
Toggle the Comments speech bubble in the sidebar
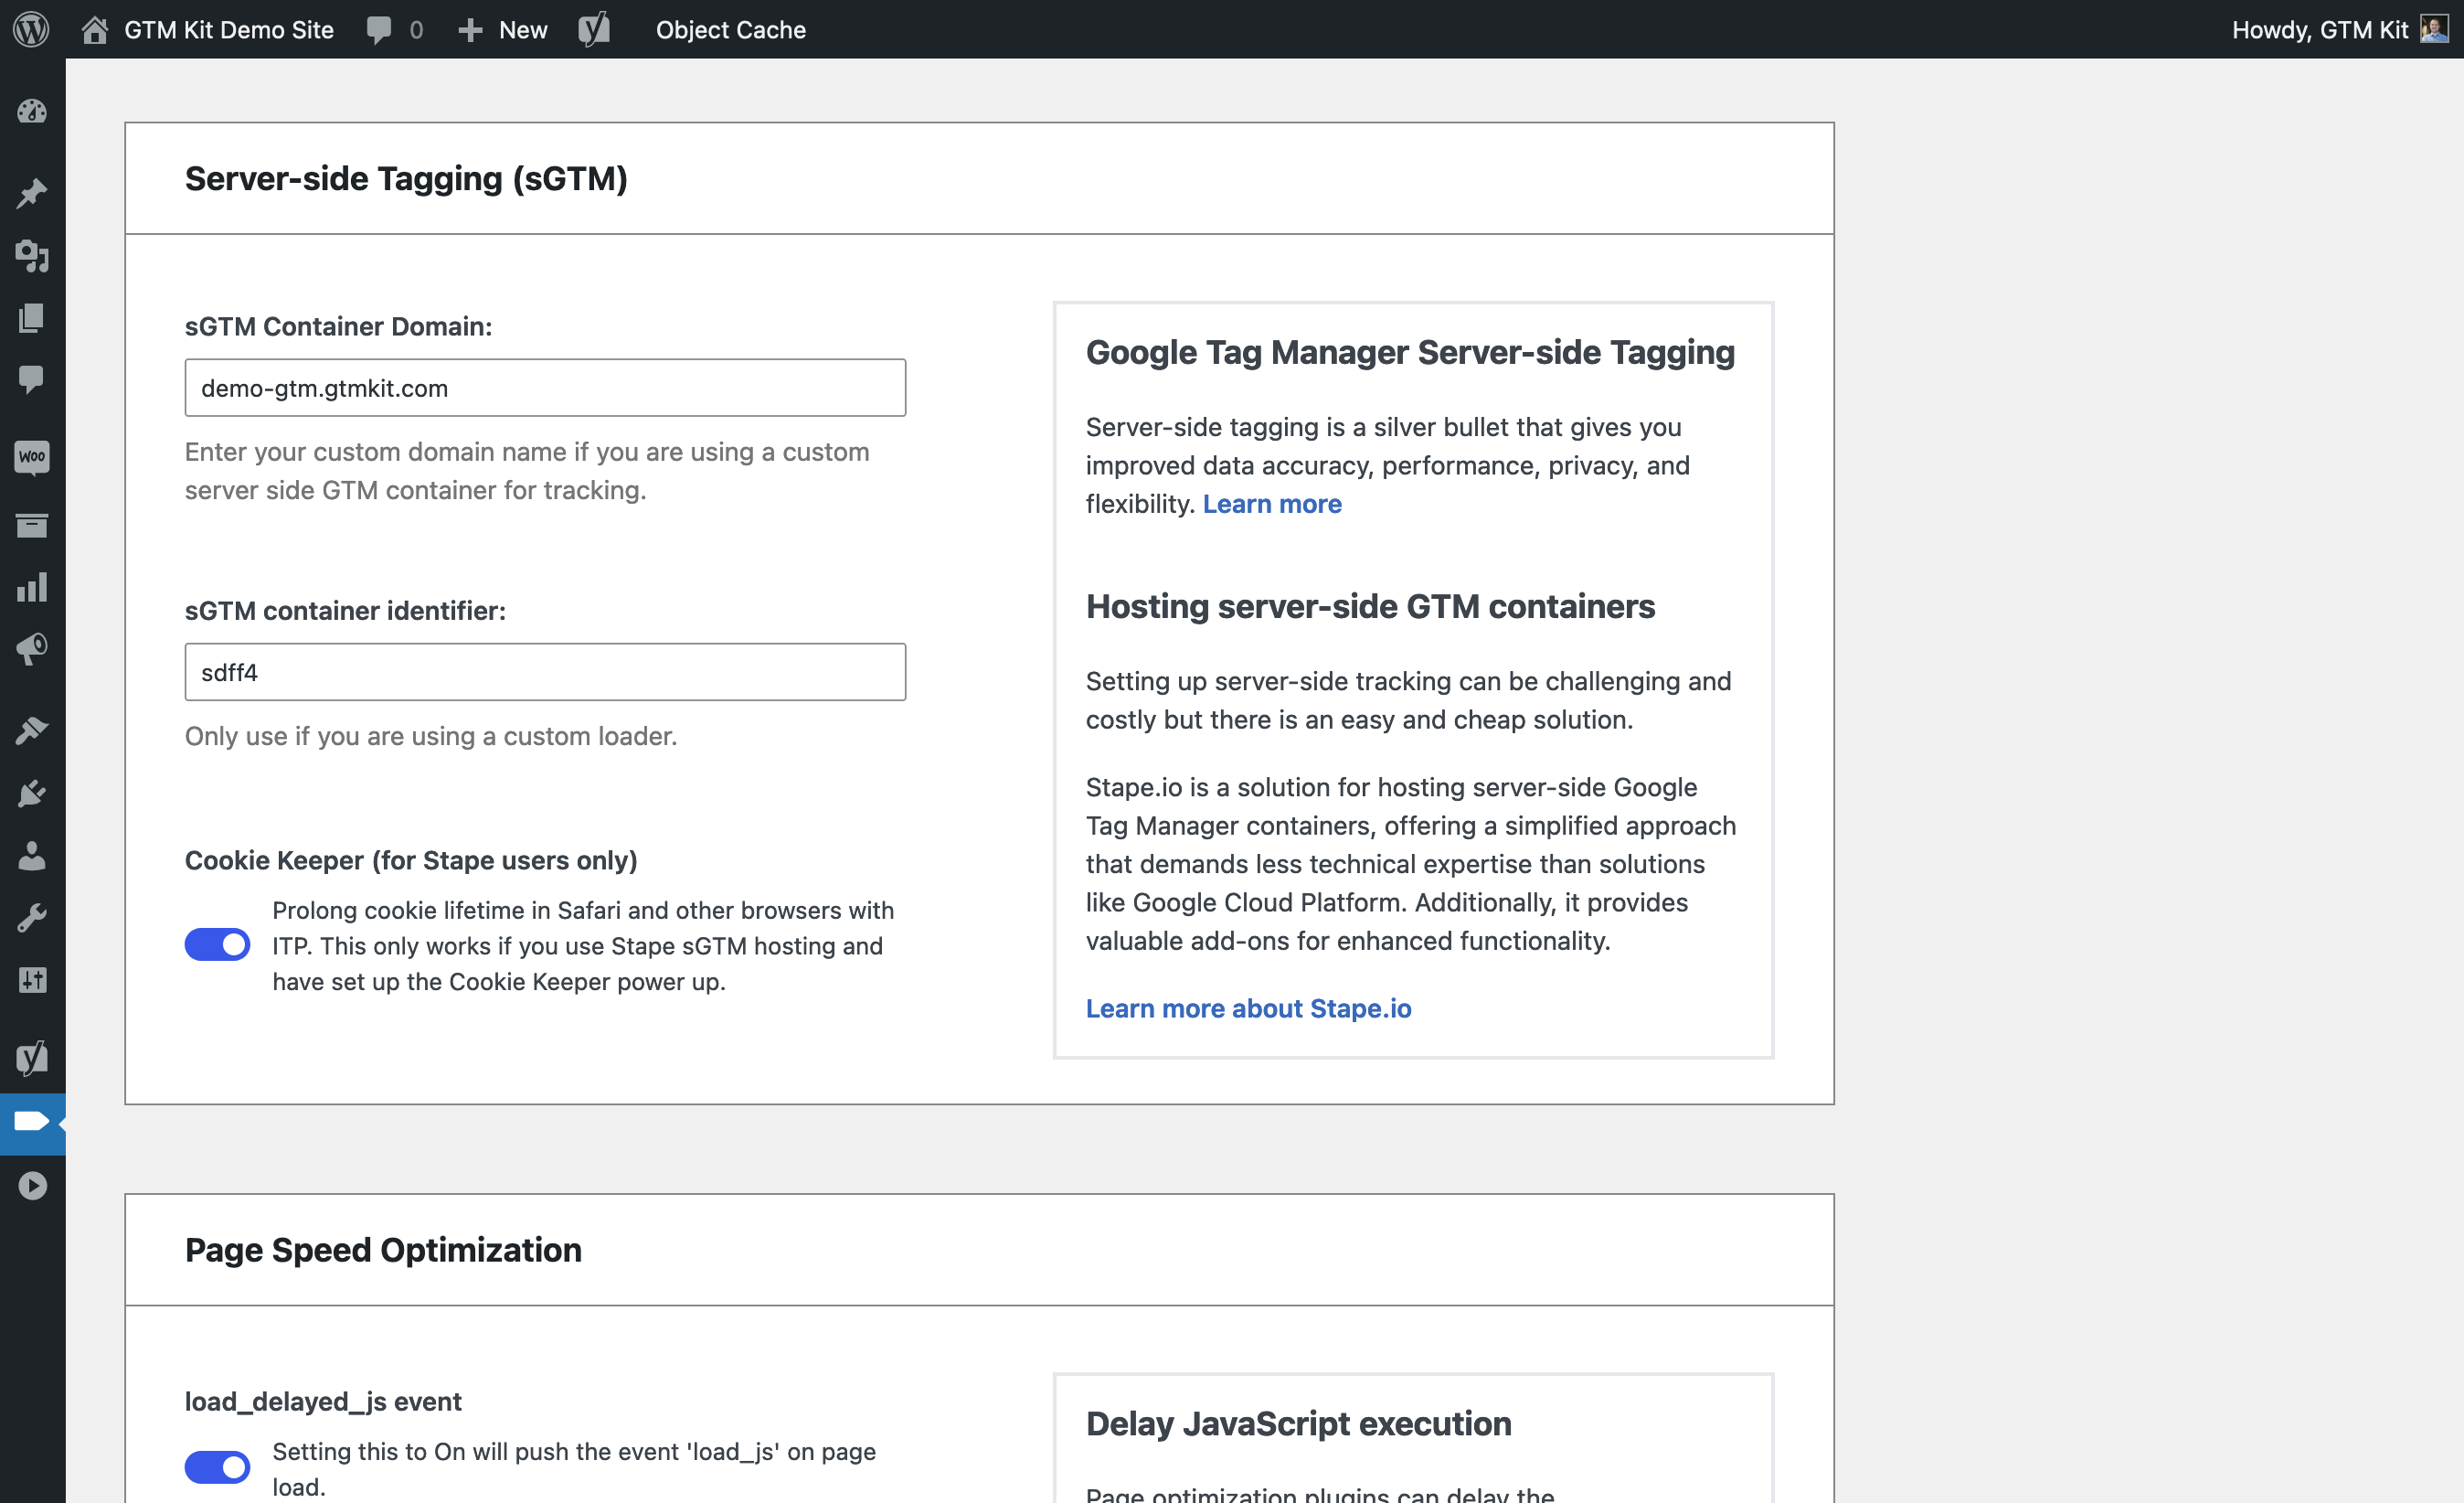[32, 377]
